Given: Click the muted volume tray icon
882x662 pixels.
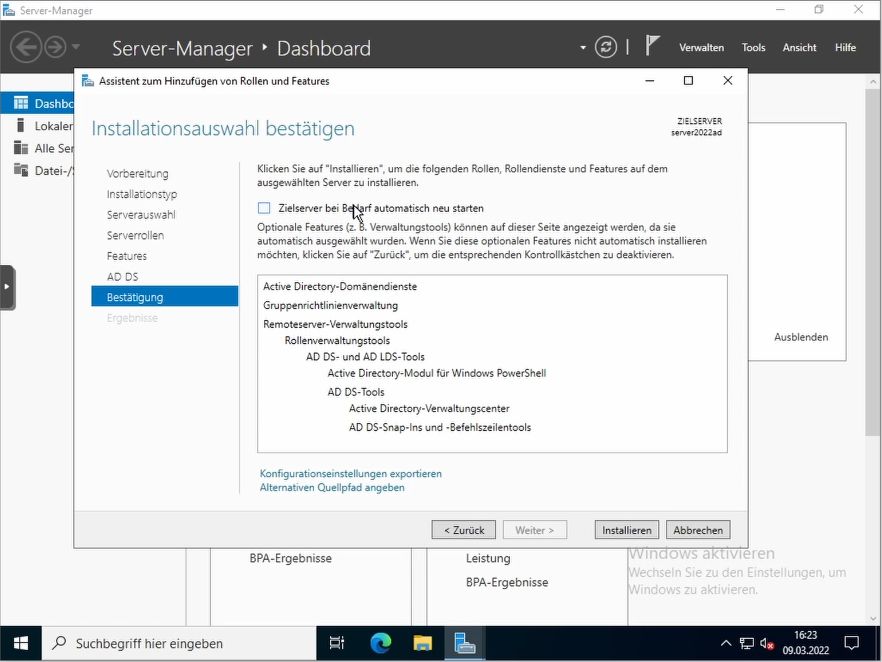Looking at the screenshot, I should [767, 643].
